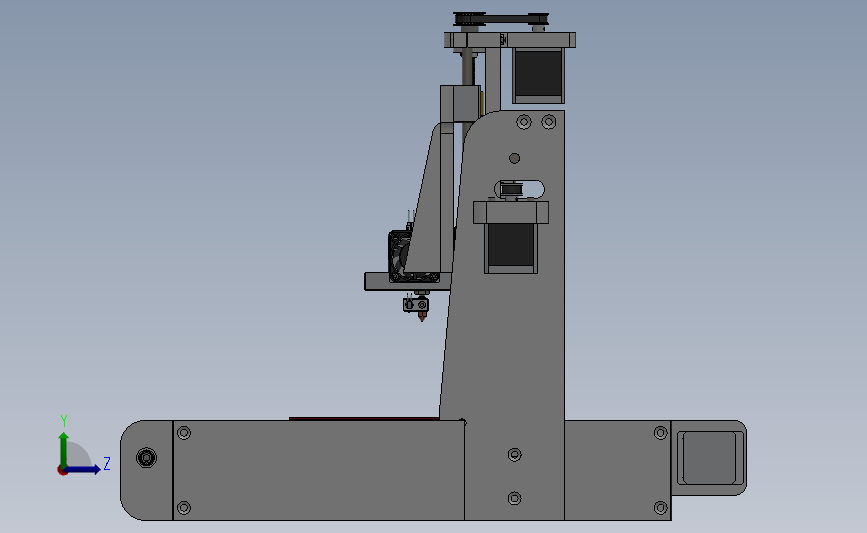Select the lead screw rod below top plate
Screen dimensions: 867x533
click(x=468, y=66)
